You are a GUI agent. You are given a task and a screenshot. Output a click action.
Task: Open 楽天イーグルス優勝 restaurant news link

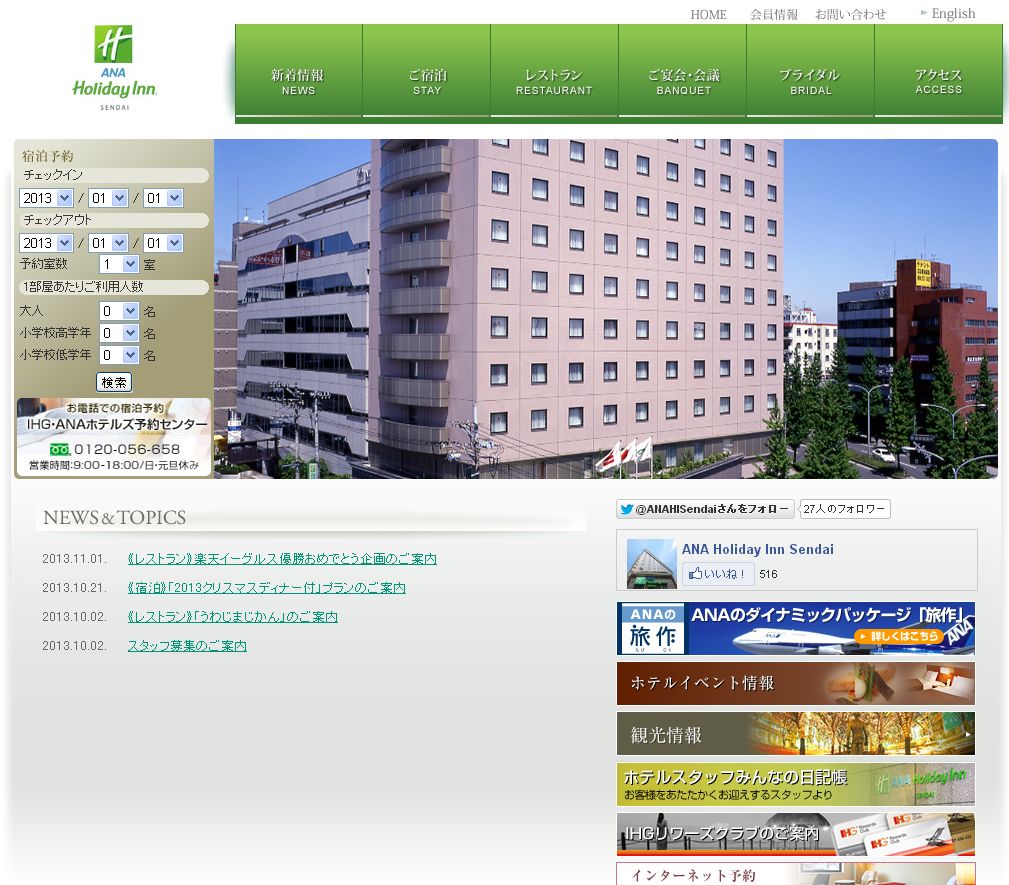[282, 559]
